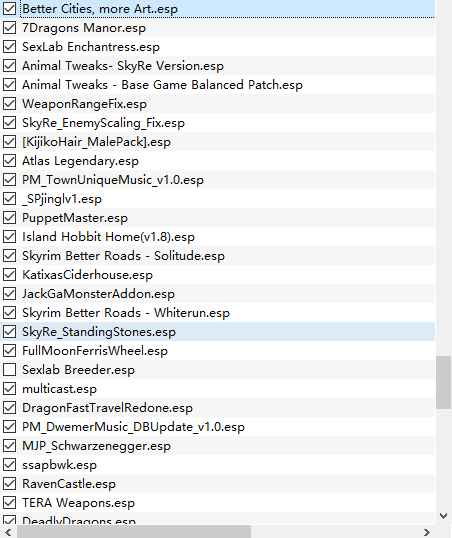The image size is (452, 538).
Task: Click the scroll right arrow
Action: (x=427, y=532)
